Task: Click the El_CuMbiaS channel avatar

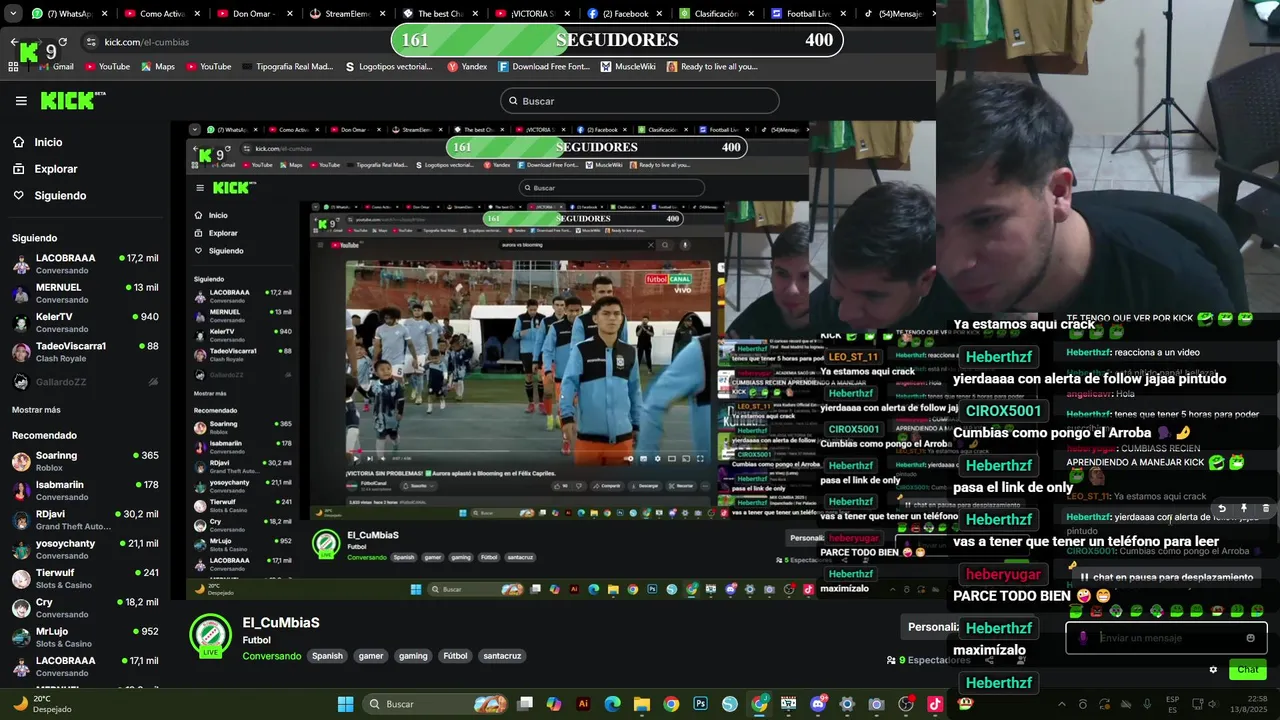Action: (210, 635)
